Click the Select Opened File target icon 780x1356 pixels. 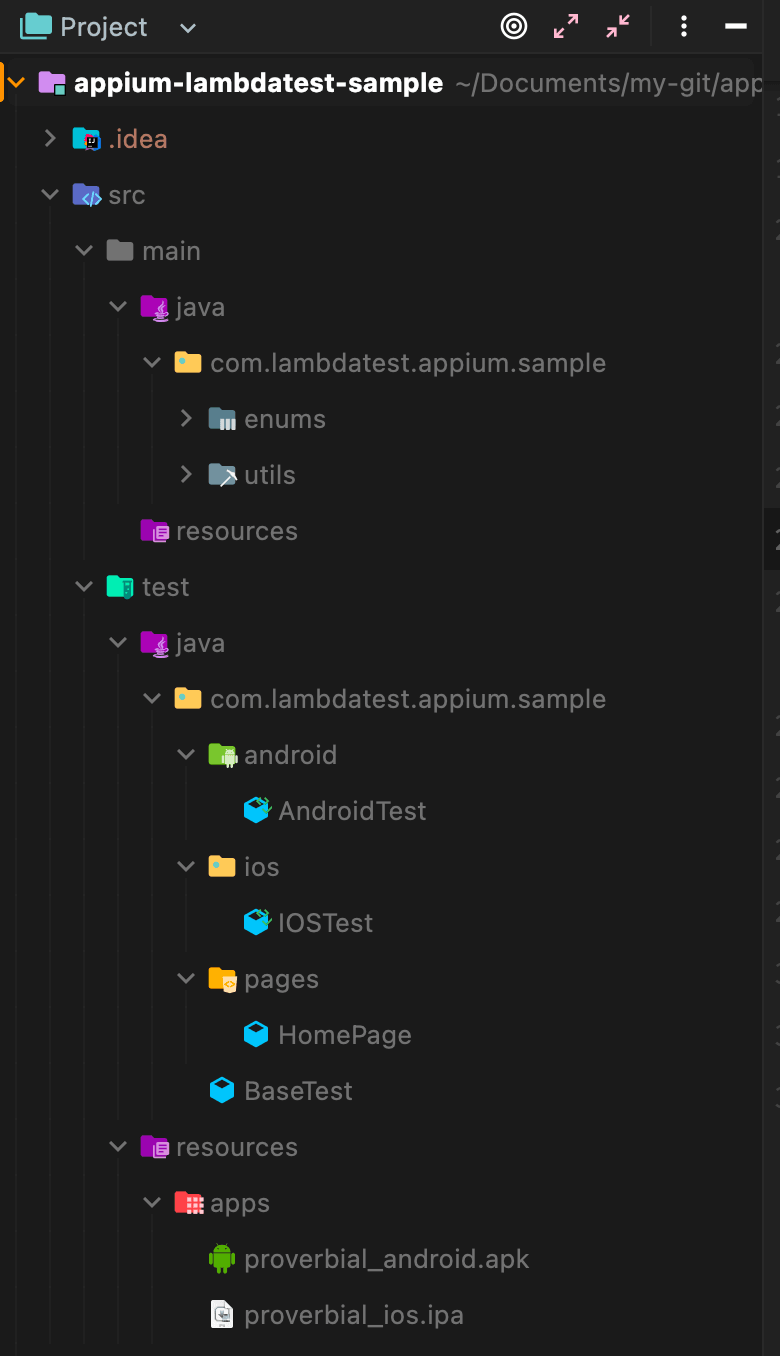(x=514, y=26)
